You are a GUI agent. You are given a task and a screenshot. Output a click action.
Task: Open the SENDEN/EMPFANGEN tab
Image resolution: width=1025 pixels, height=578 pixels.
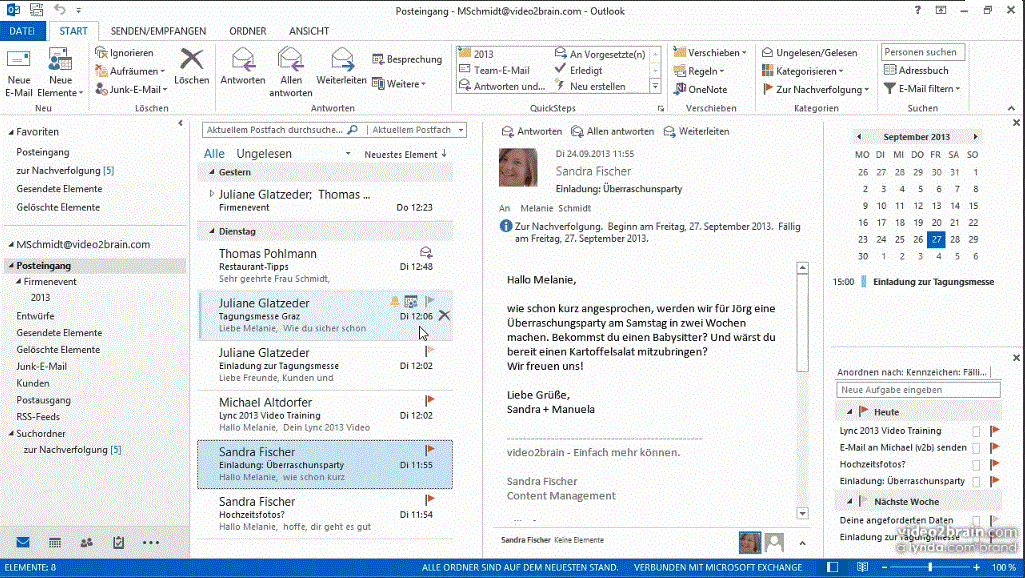tap(158, 31)
